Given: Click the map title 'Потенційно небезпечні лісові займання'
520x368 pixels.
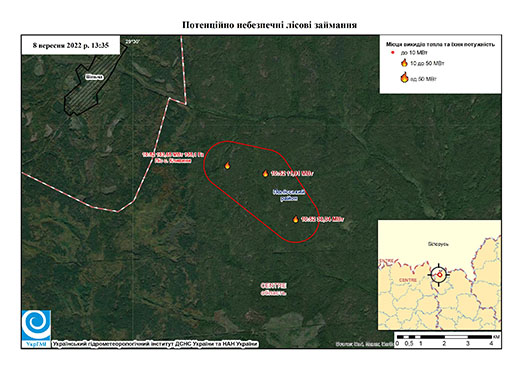Looking at the screenshot, I should pyautogui.click(x=269, y=25).
